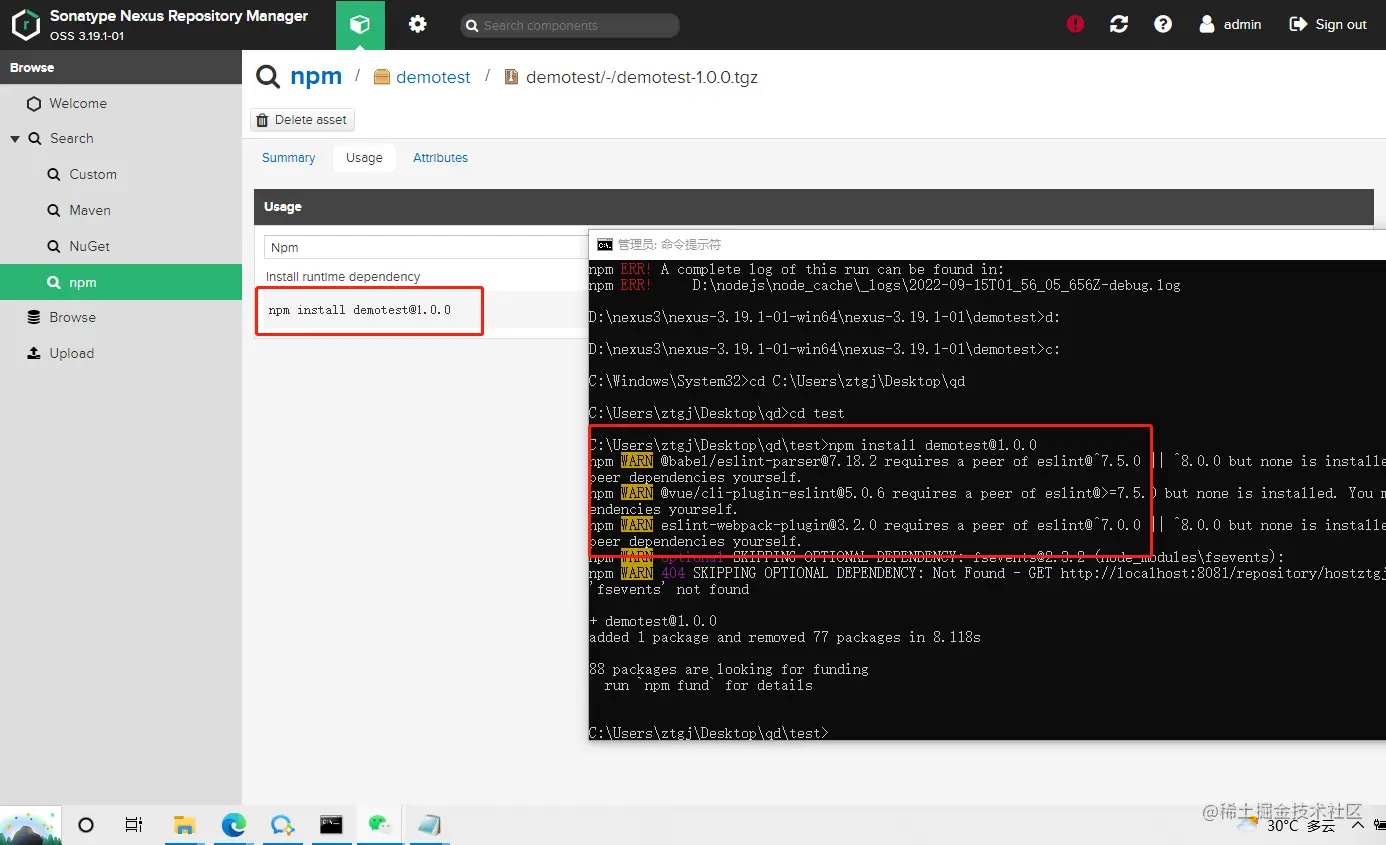Screen dimensions: 1386x845
Task: Click the '@vue/cli-plugin-eslint@5.0.6' warning line
Action: click(x=987, y=493)
